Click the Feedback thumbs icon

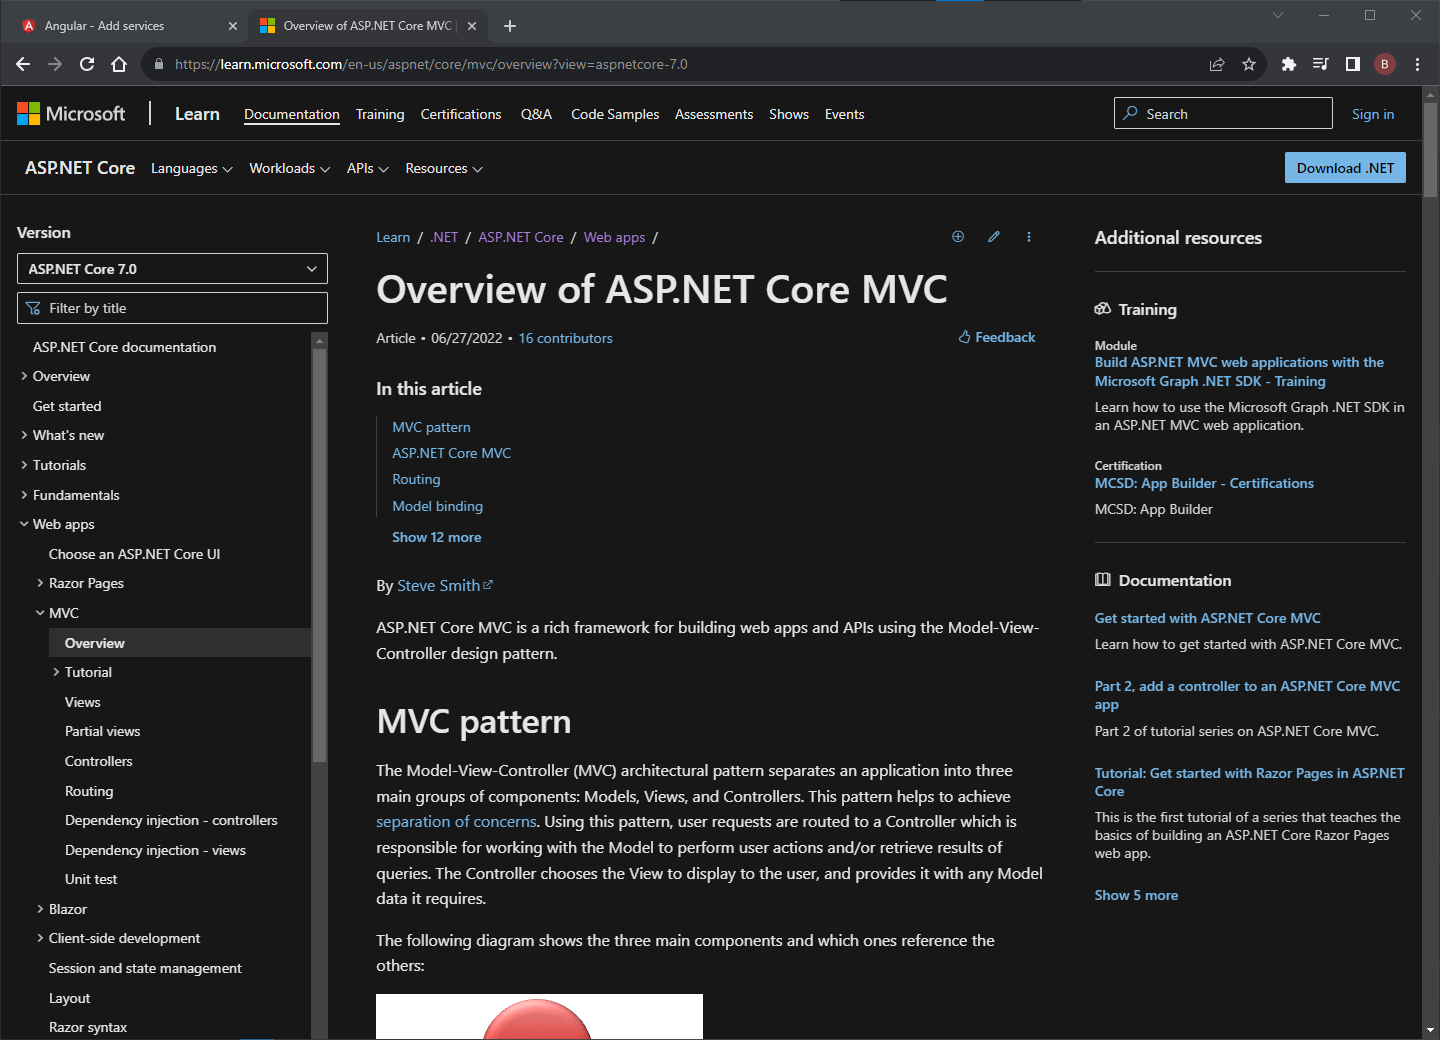tap(964, 337)
